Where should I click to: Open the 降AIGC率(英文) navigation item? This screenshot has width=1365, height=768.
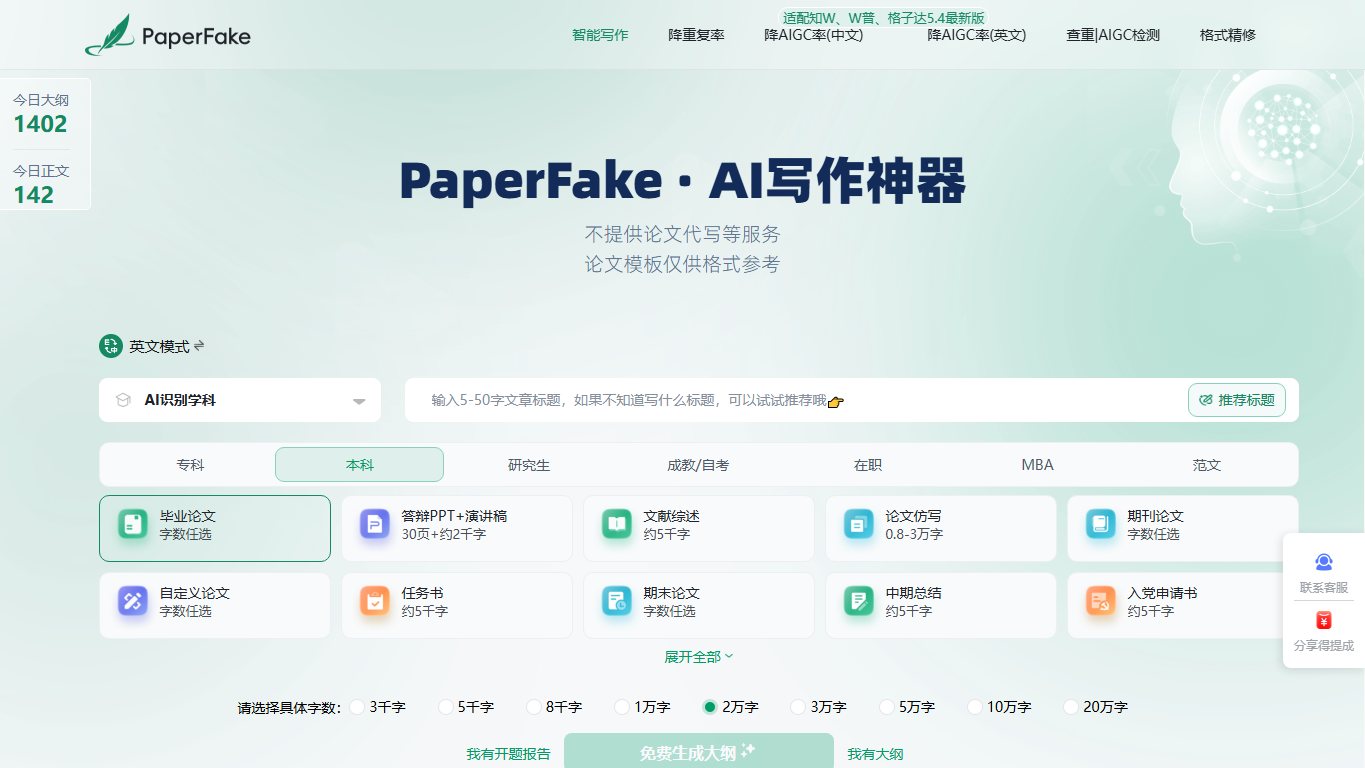[x=977, y=35]
